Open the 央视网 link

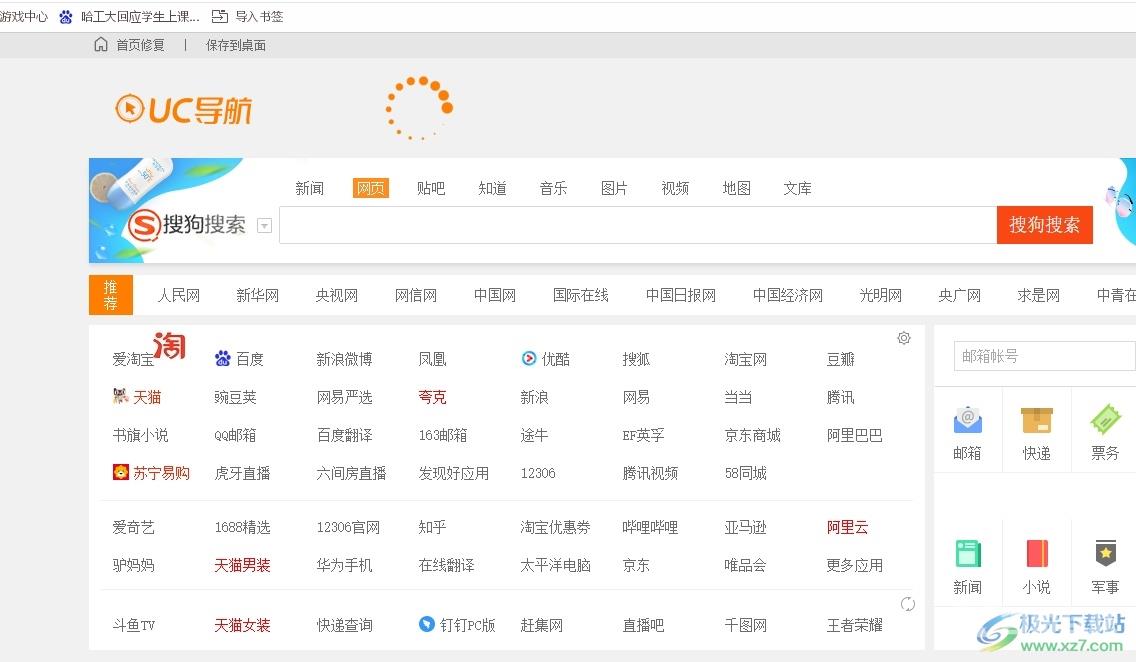click(337, 296)
